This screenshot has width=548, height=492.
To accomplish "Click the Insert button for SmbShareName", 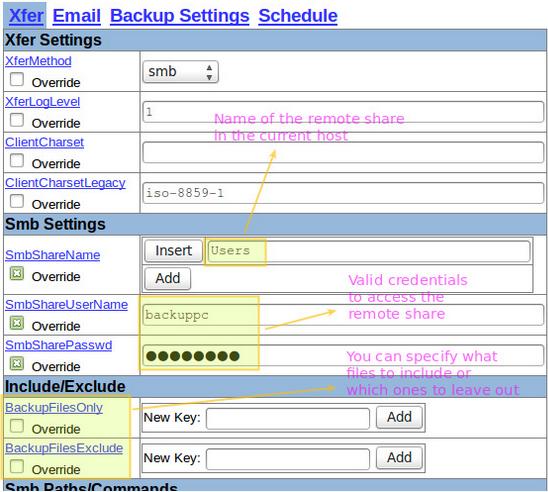I will pyautogui.click(x=174, y=251).
